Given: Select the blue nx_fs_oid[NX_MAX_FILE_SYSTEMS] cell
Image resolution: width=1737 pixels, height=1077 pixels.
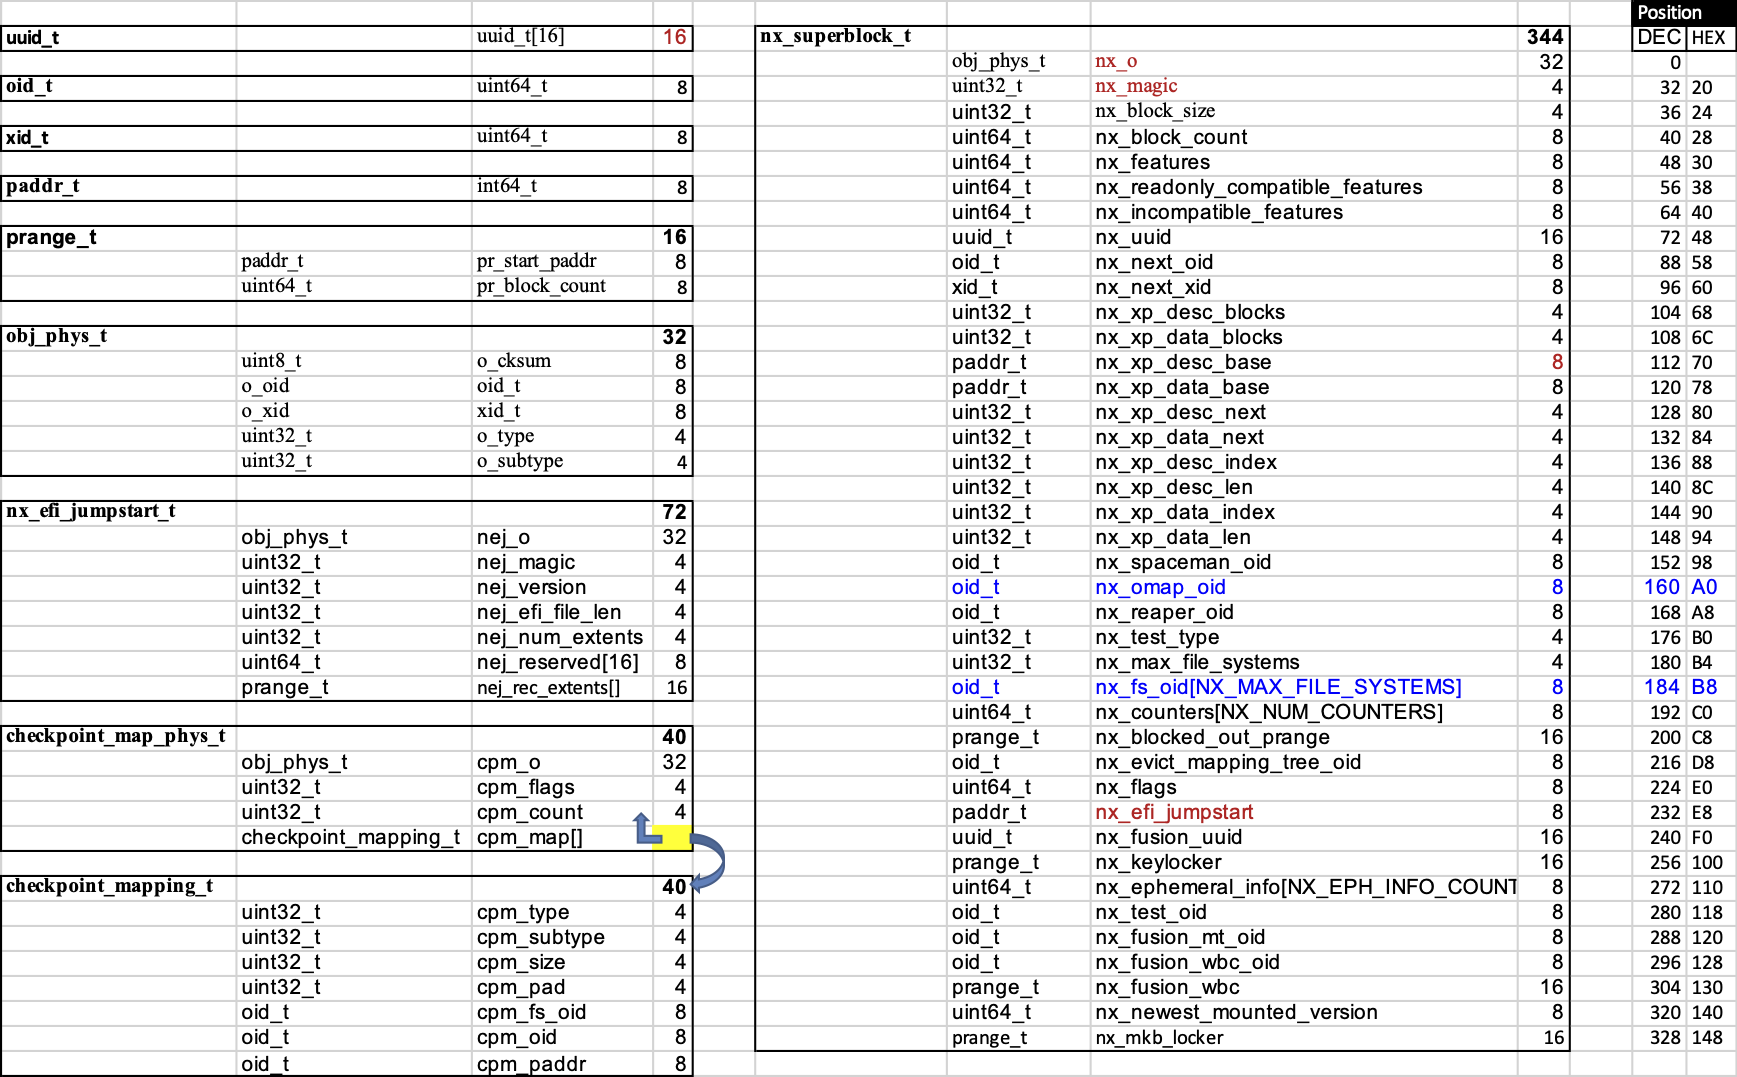Looking at the screenshot, I should click(x=1304, y=687).
